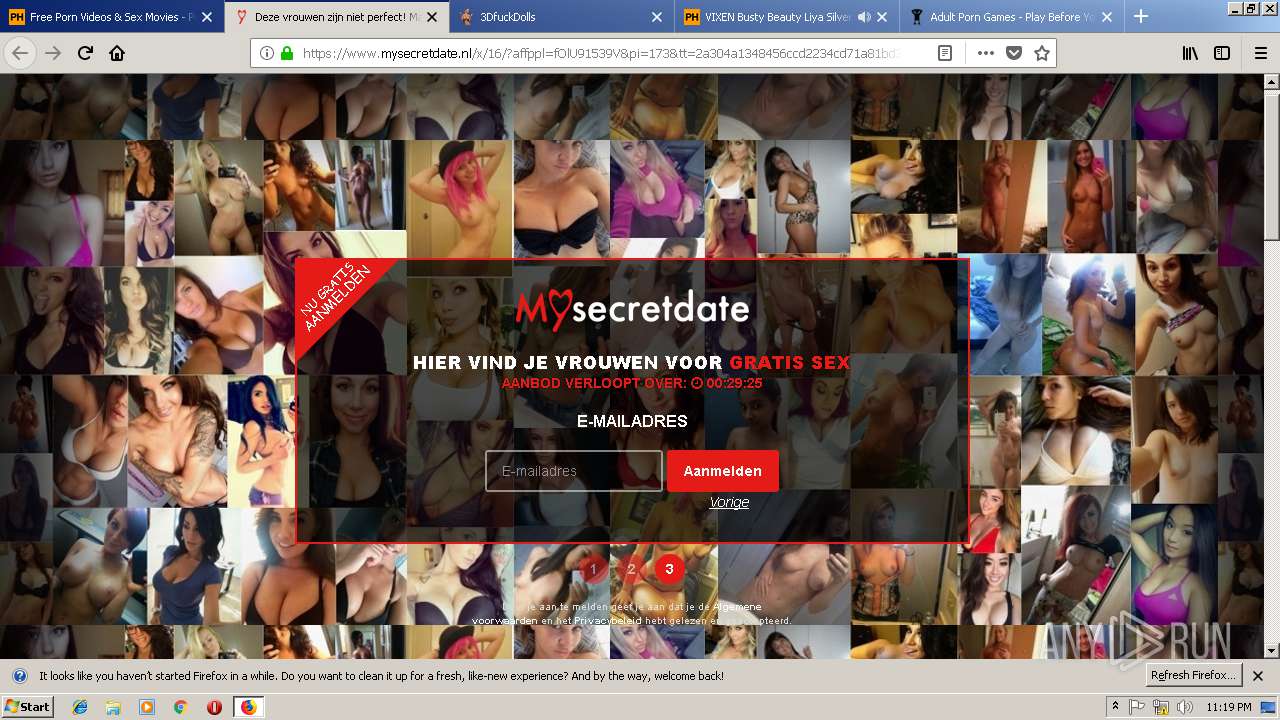This screenshot has height=720, width=1280.
Task: Click the scrollbar down arrow
Action: (x=1271, y=650)
